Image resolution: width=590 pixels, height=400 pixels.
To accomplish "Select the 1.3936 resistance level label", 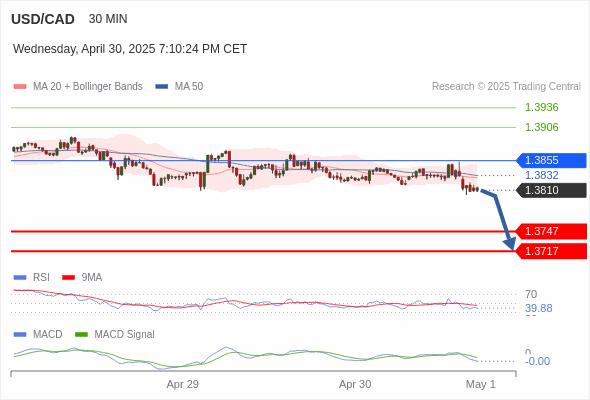I will tap(541, 107).
